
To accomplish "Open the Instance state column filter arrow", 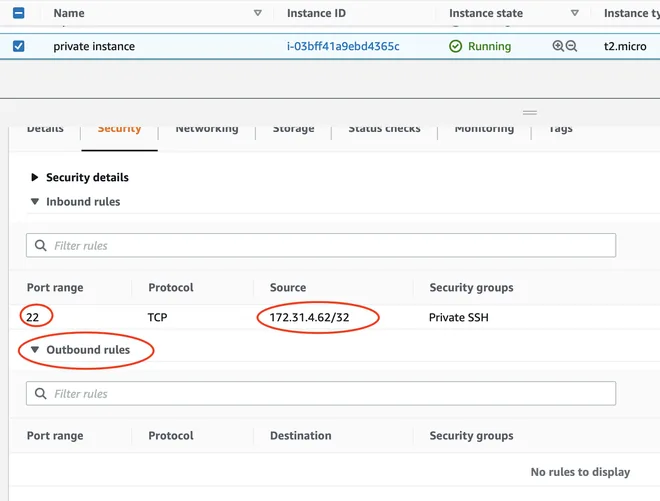I will tap(575, 13).
